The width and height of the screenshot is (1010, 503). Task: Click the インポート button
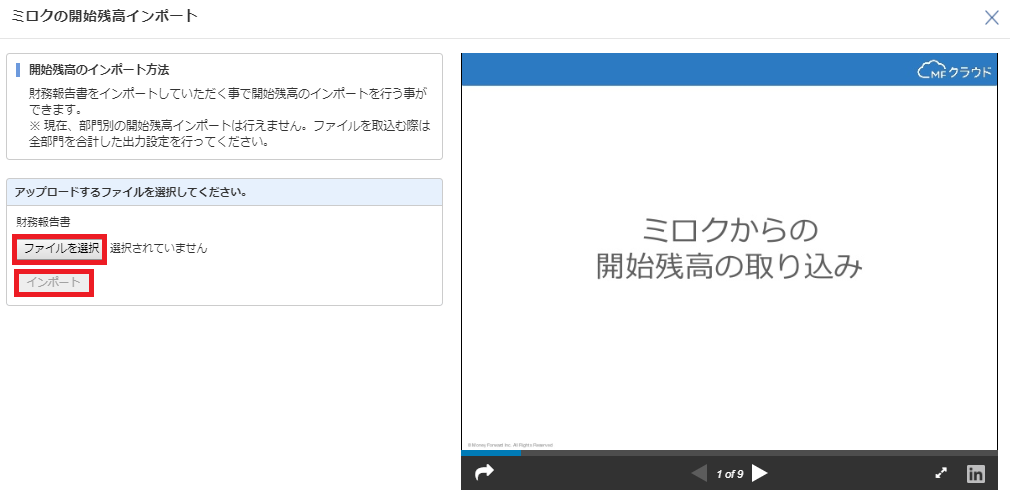tap(54, 283)
